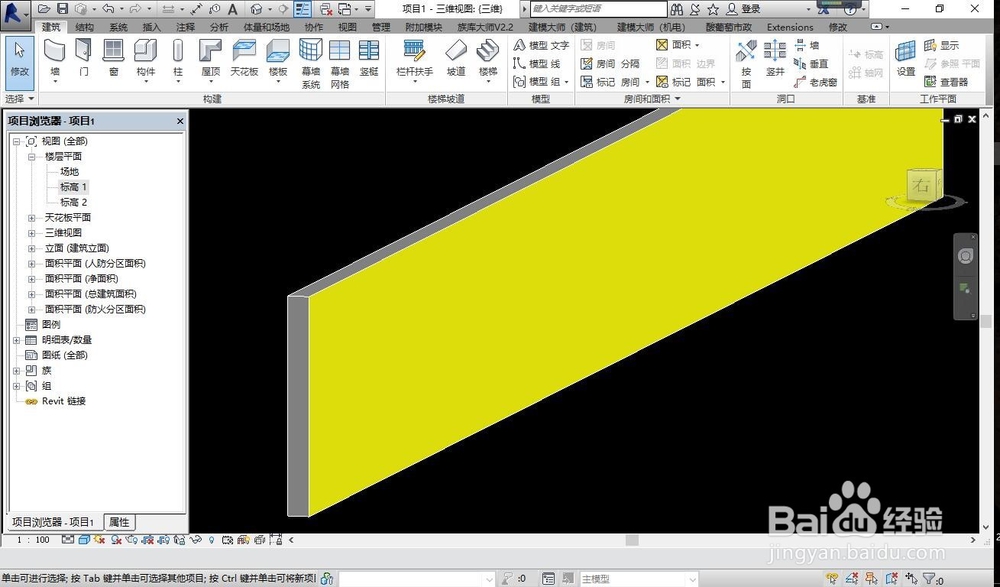The image size is (1000, 587).
Task: Click the Open folder icon in quick access toolbar
Action: point(44,9)
